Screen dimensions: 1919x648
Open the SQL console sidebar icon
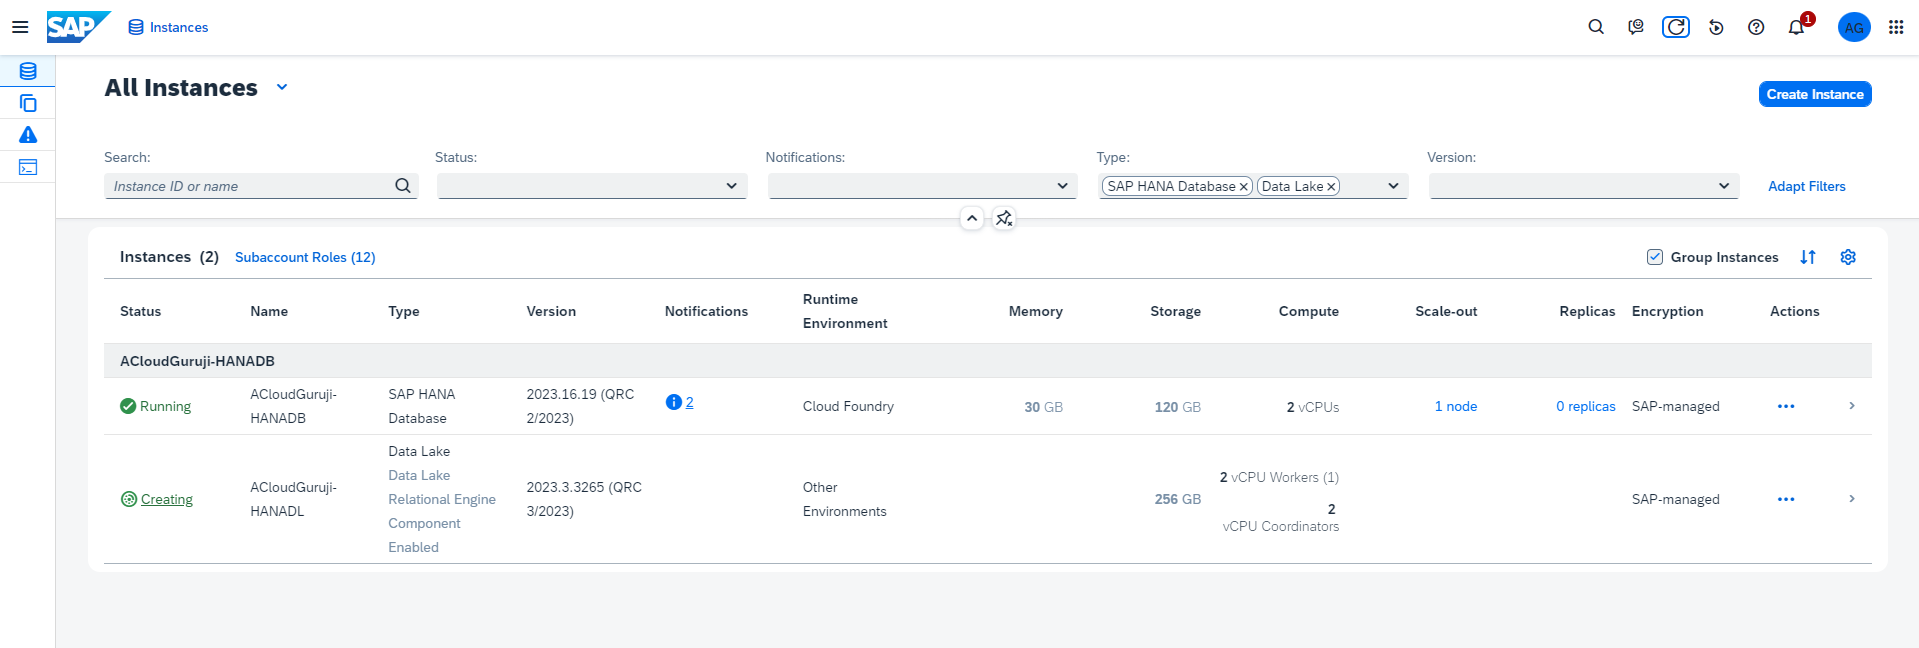click(x=28, y=167)
